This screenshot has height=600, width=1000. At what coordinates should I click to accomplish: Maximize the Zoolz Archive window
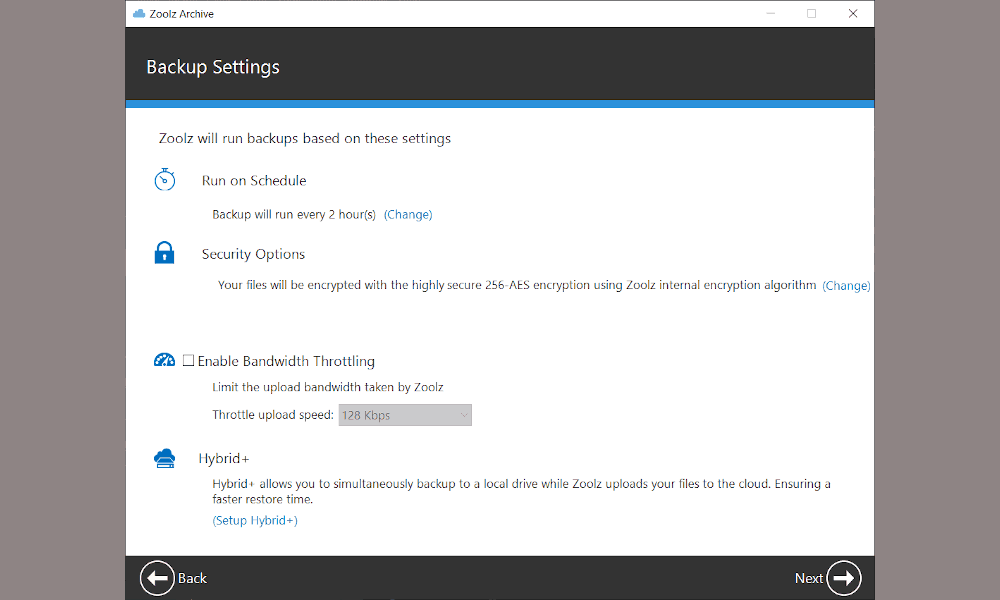(811, 13)
